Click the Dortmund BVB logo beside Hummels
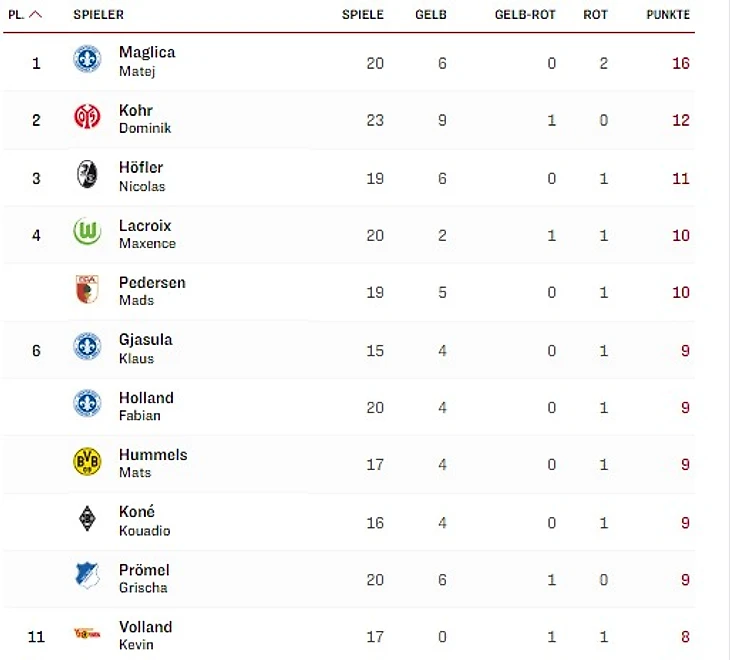 [x=87, y=462]
